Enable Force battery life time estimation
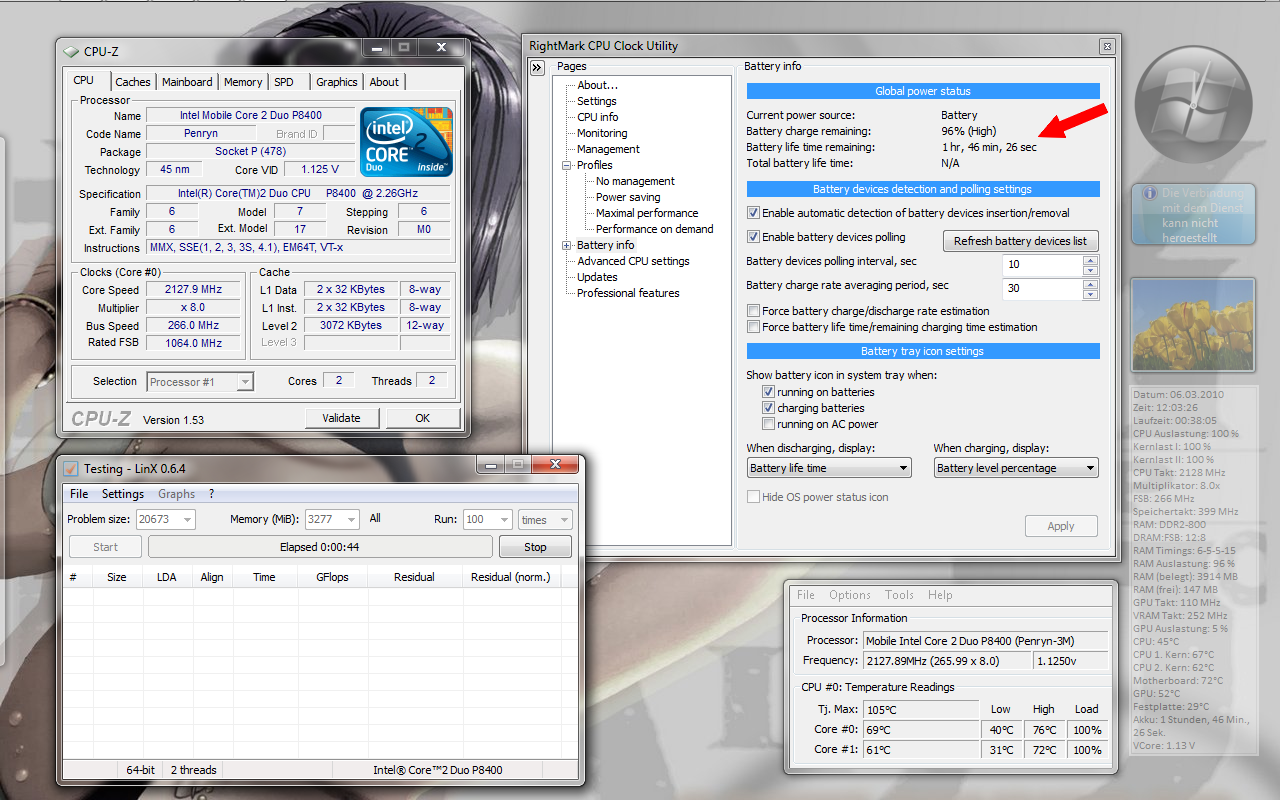1280x800 pixels. click(753, 327)
